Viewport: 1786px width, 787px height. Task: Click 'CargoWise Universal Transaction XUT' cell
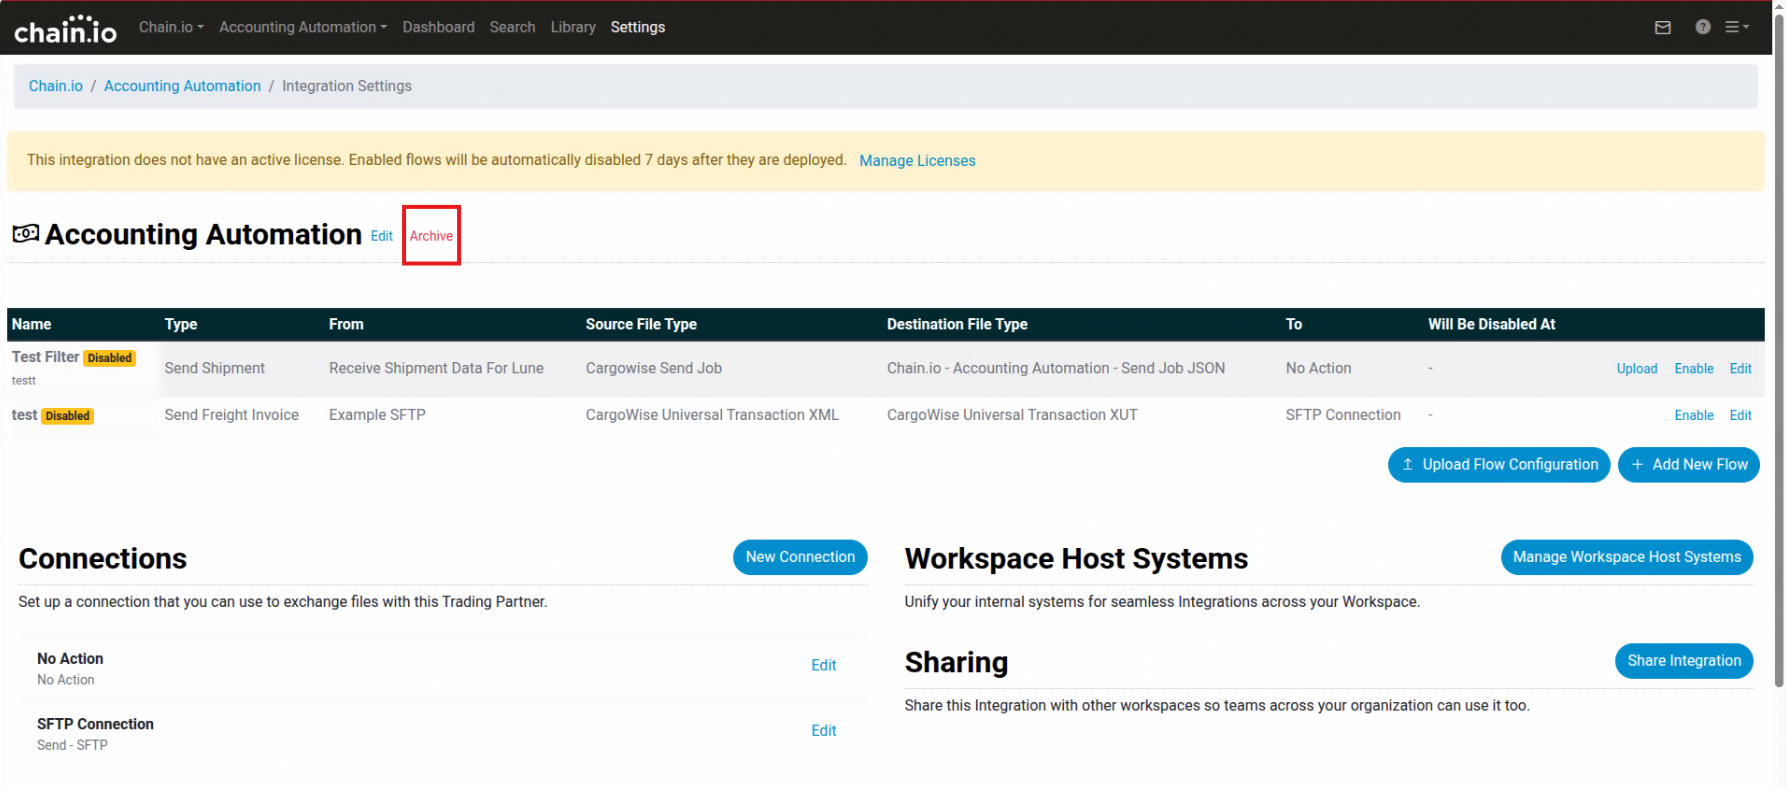(1012, 415)
